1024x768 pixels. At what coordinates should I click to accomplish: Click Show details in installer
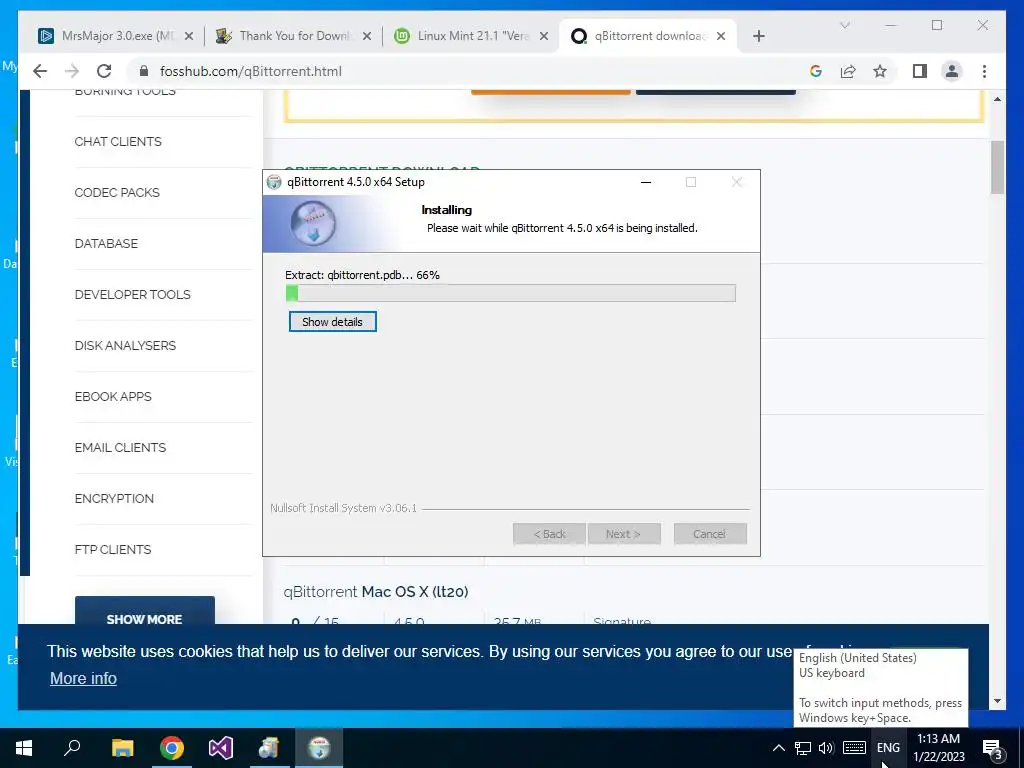pos(332,322)
